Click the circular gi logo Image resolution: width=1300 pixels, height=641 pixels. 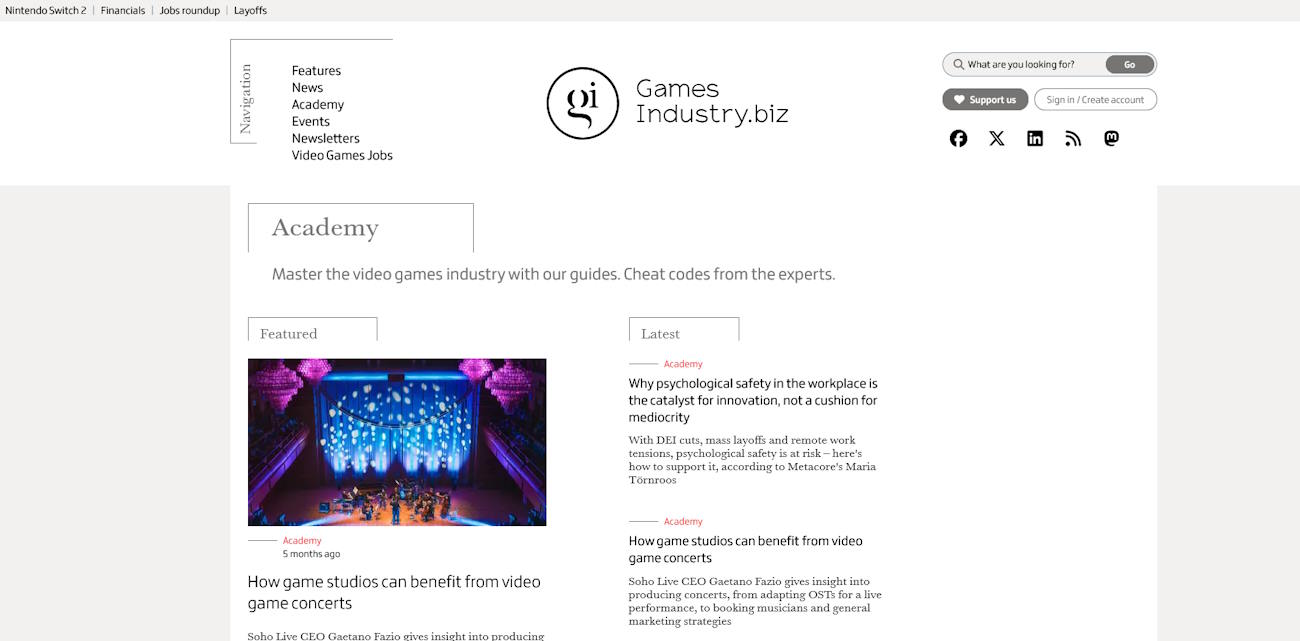point(583,103)
